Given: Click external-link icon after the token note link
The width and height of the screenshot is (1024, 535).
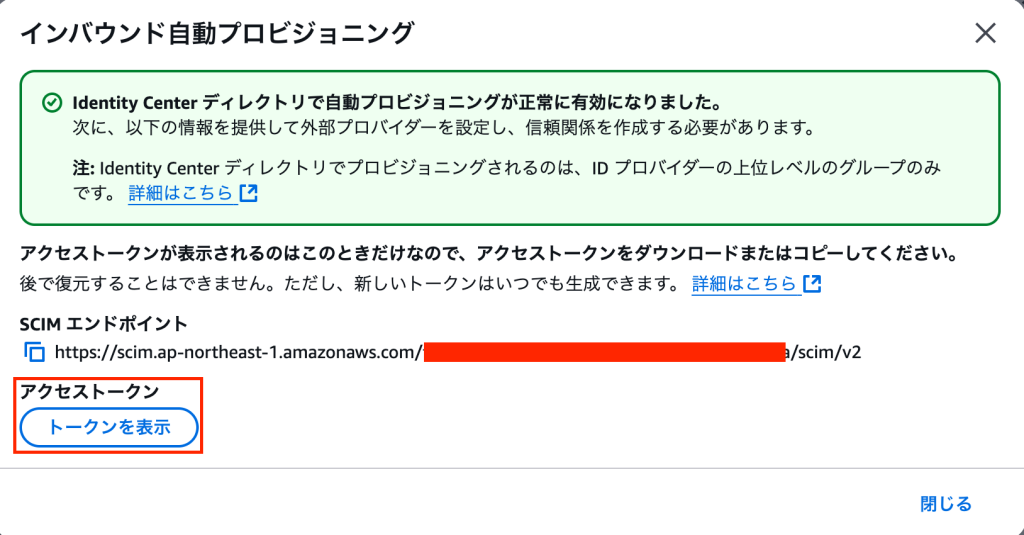Looking at the screenshot, I should click(812, 284).
